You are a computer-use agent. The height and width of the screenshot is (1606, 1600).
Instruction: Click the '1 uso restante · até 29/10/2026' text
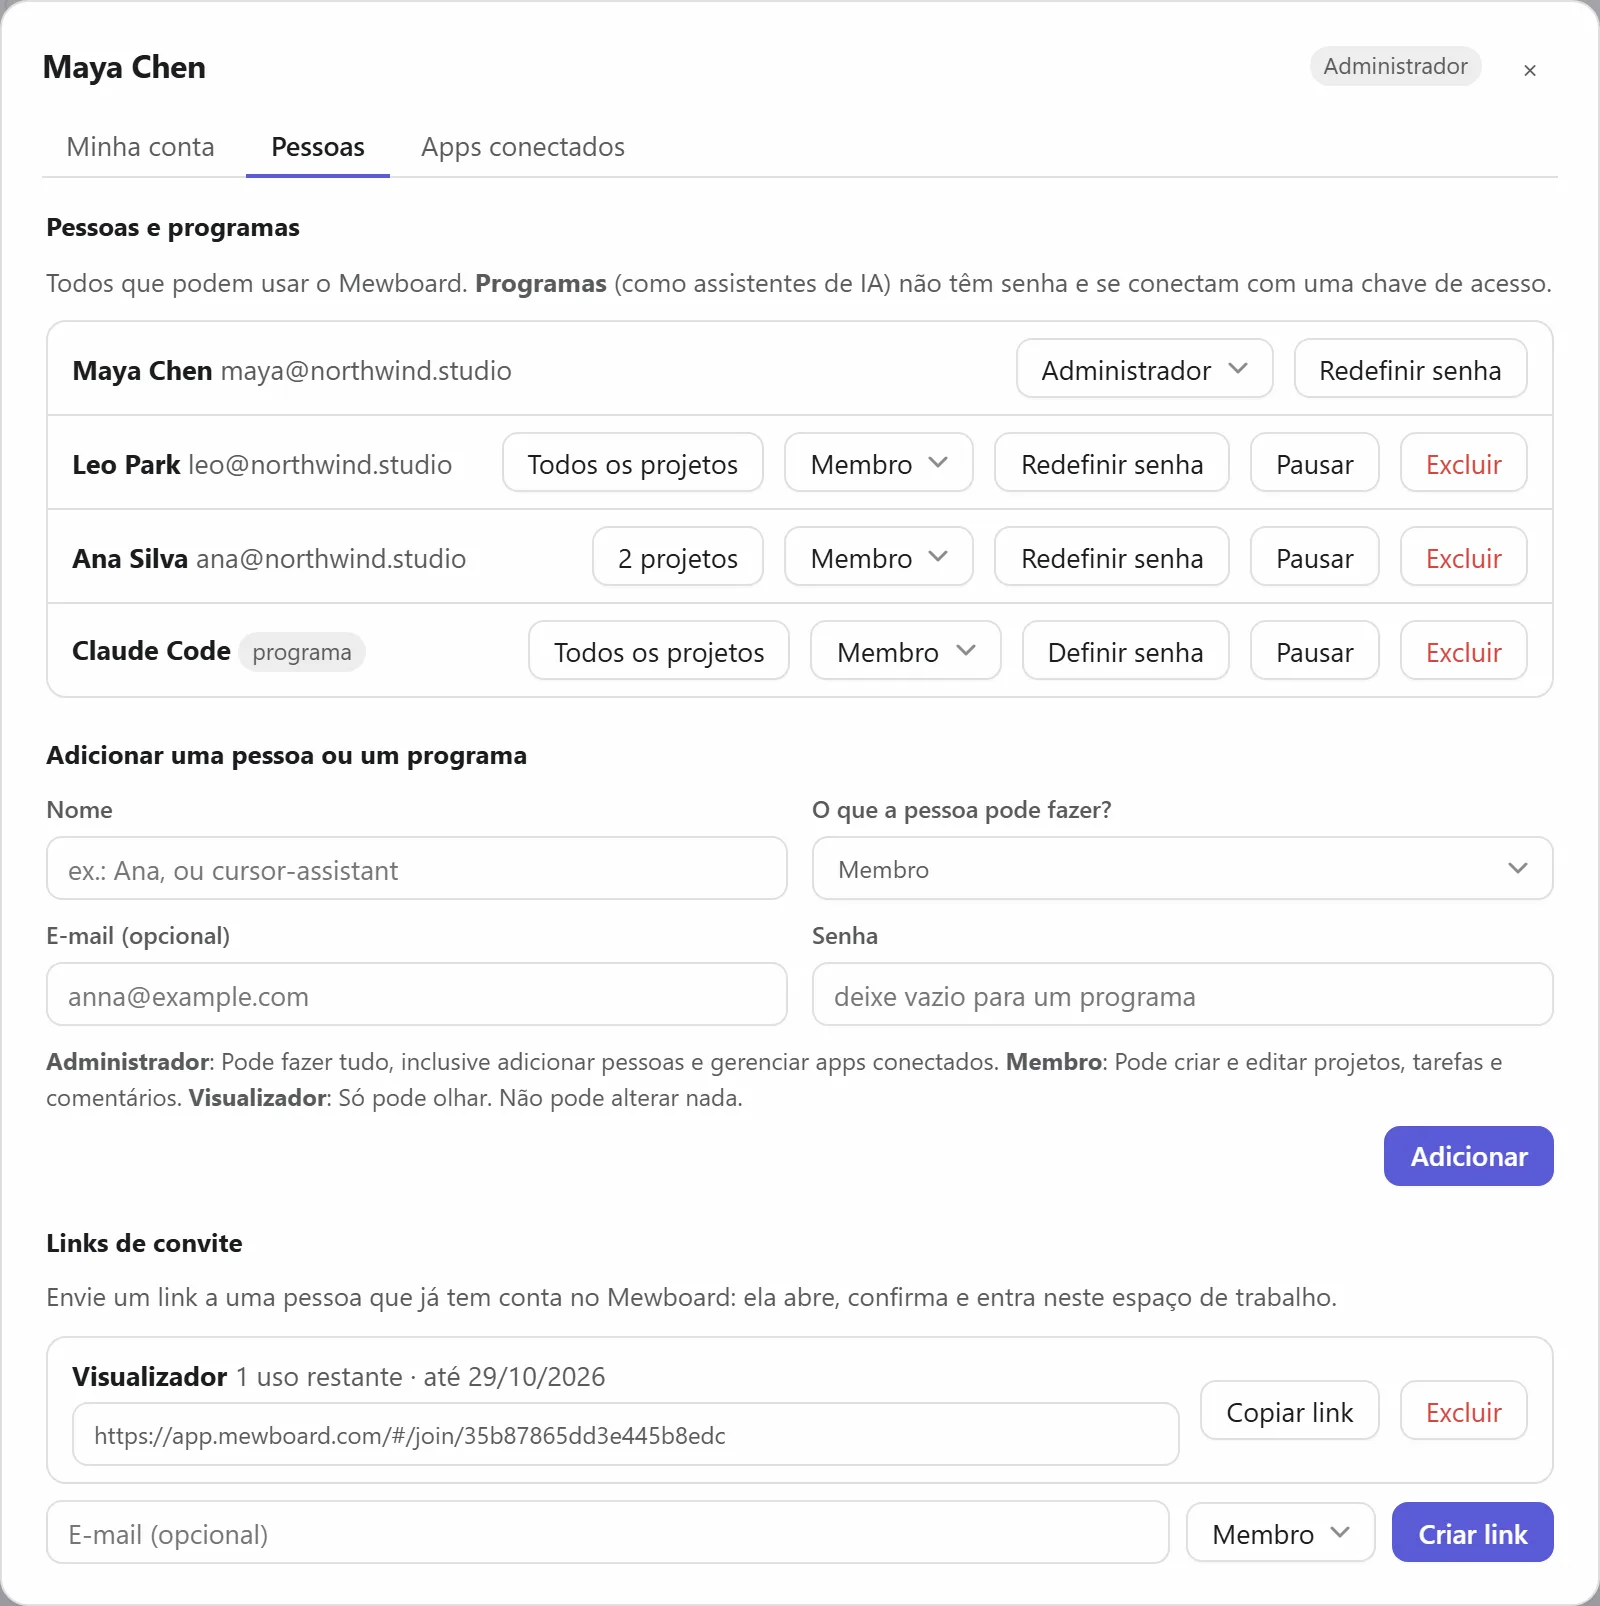pos(420,1377)
